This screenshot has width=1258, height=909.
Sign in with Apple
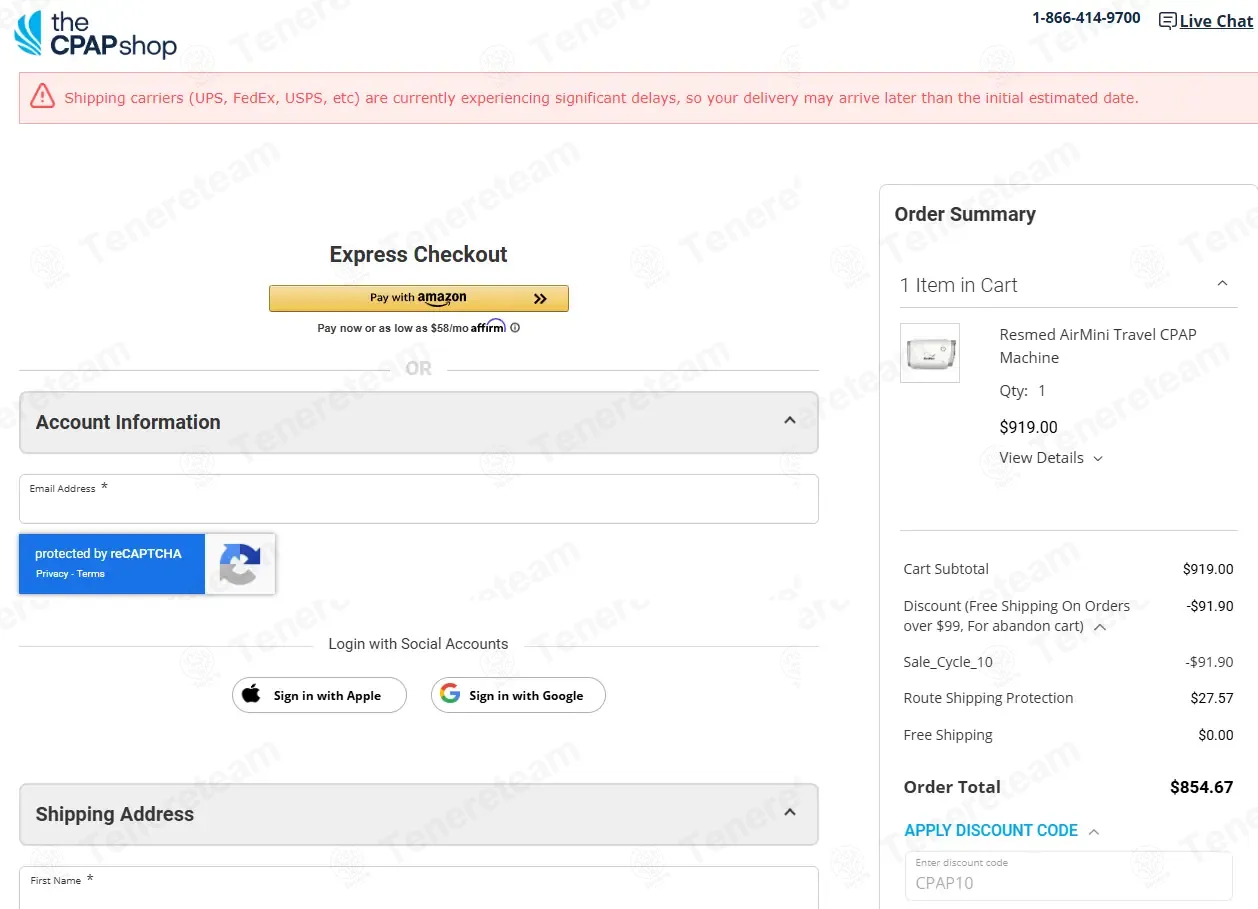click(x=319, y=696)
